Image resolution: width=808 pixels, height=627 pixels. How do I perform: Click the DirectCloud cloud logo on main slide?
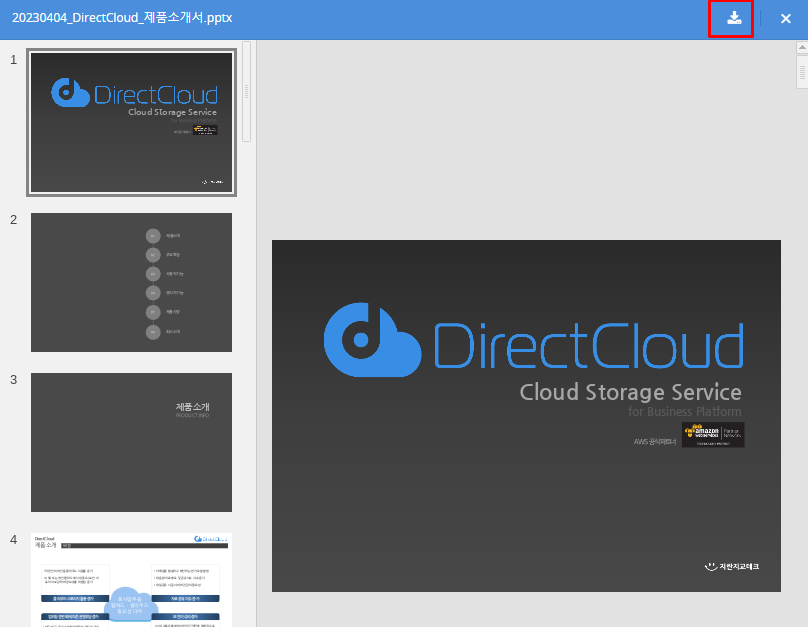point(371,340)
